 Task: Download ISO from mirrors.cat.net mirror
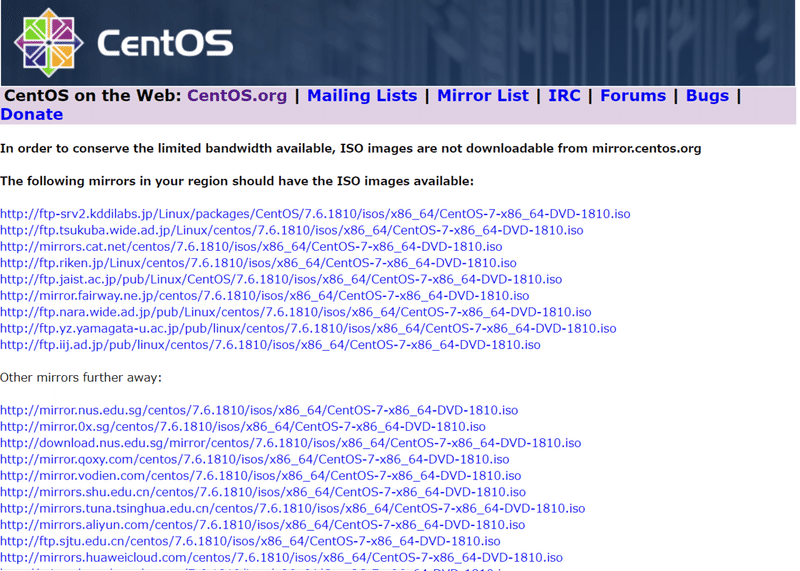point(251,246)
